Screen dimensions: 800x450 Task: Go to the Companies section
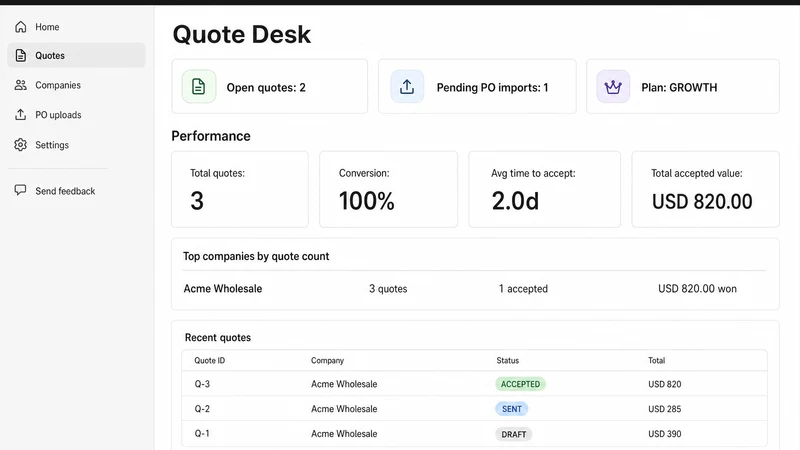pyautogui.click(x=77, y=85)
